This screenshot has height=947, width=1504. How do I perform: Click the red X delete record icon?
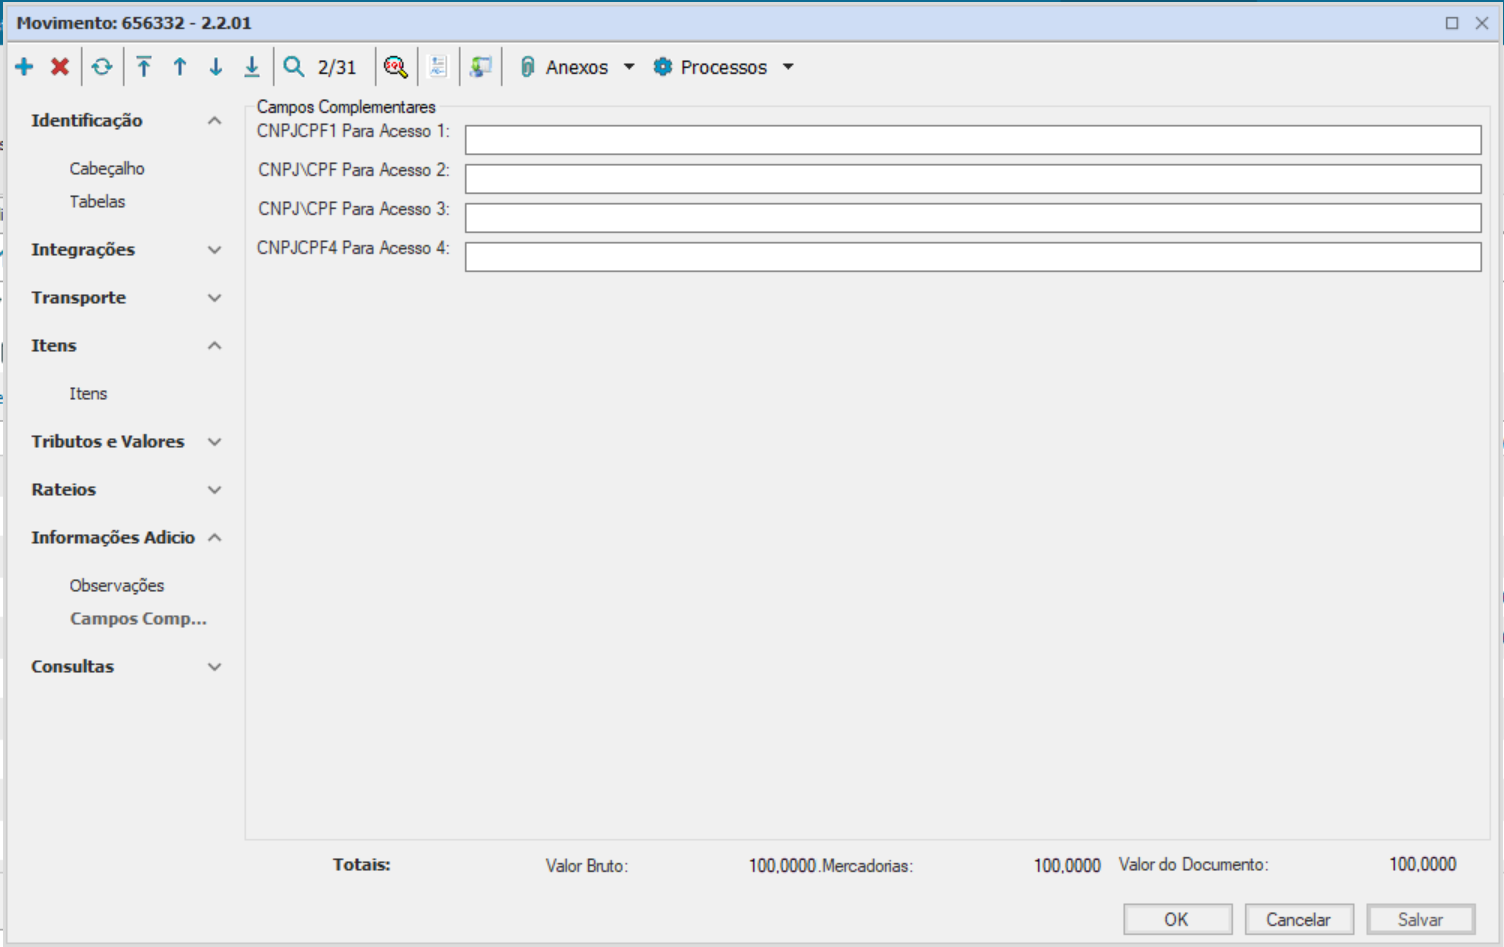(60, 67)
